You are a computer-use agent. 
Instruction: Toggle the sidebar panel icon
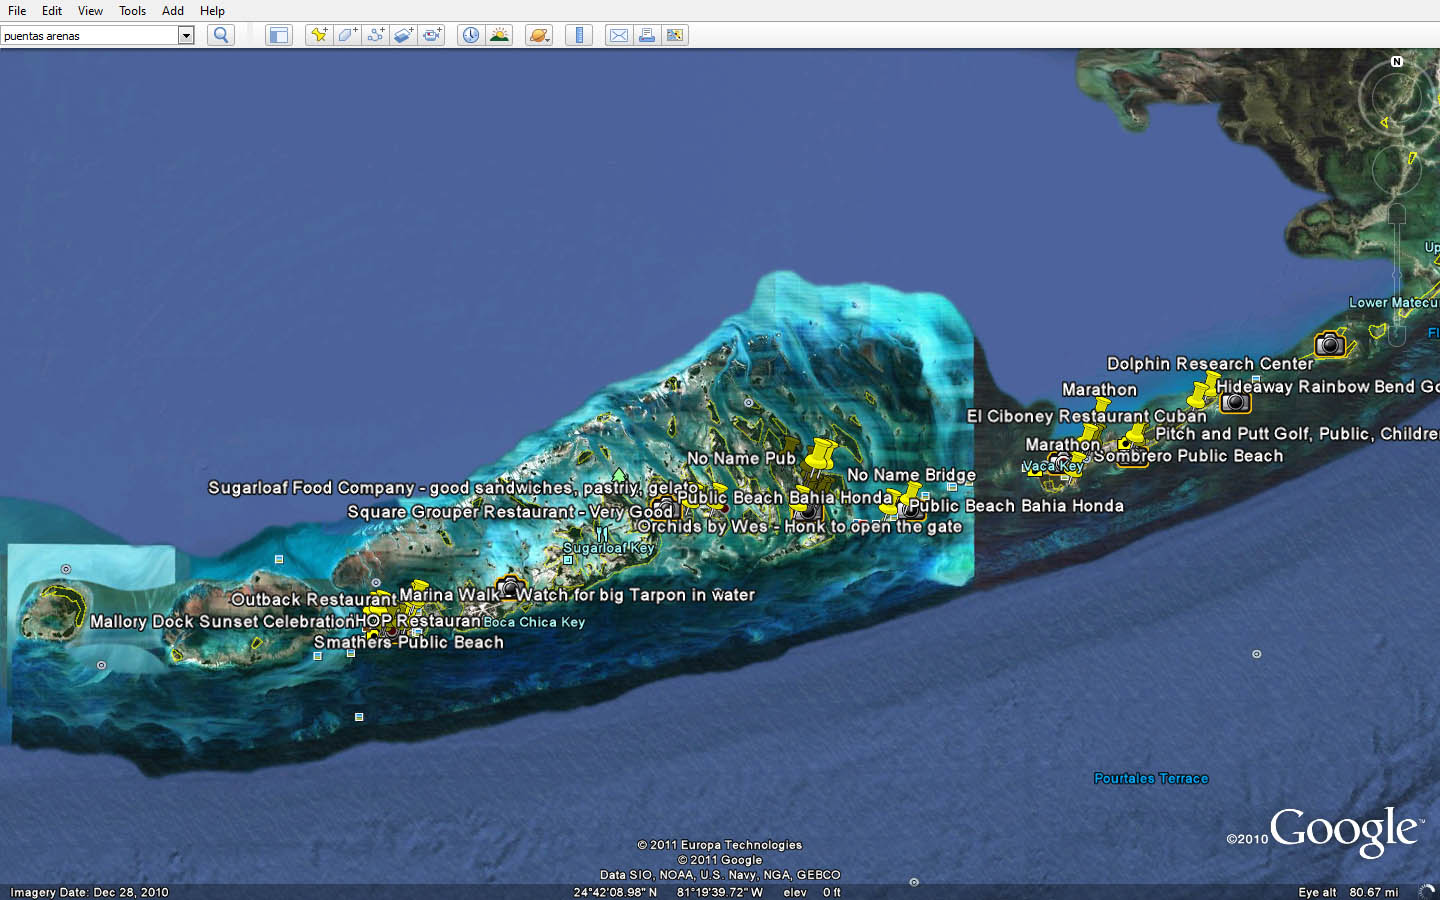tap(278, 35)
